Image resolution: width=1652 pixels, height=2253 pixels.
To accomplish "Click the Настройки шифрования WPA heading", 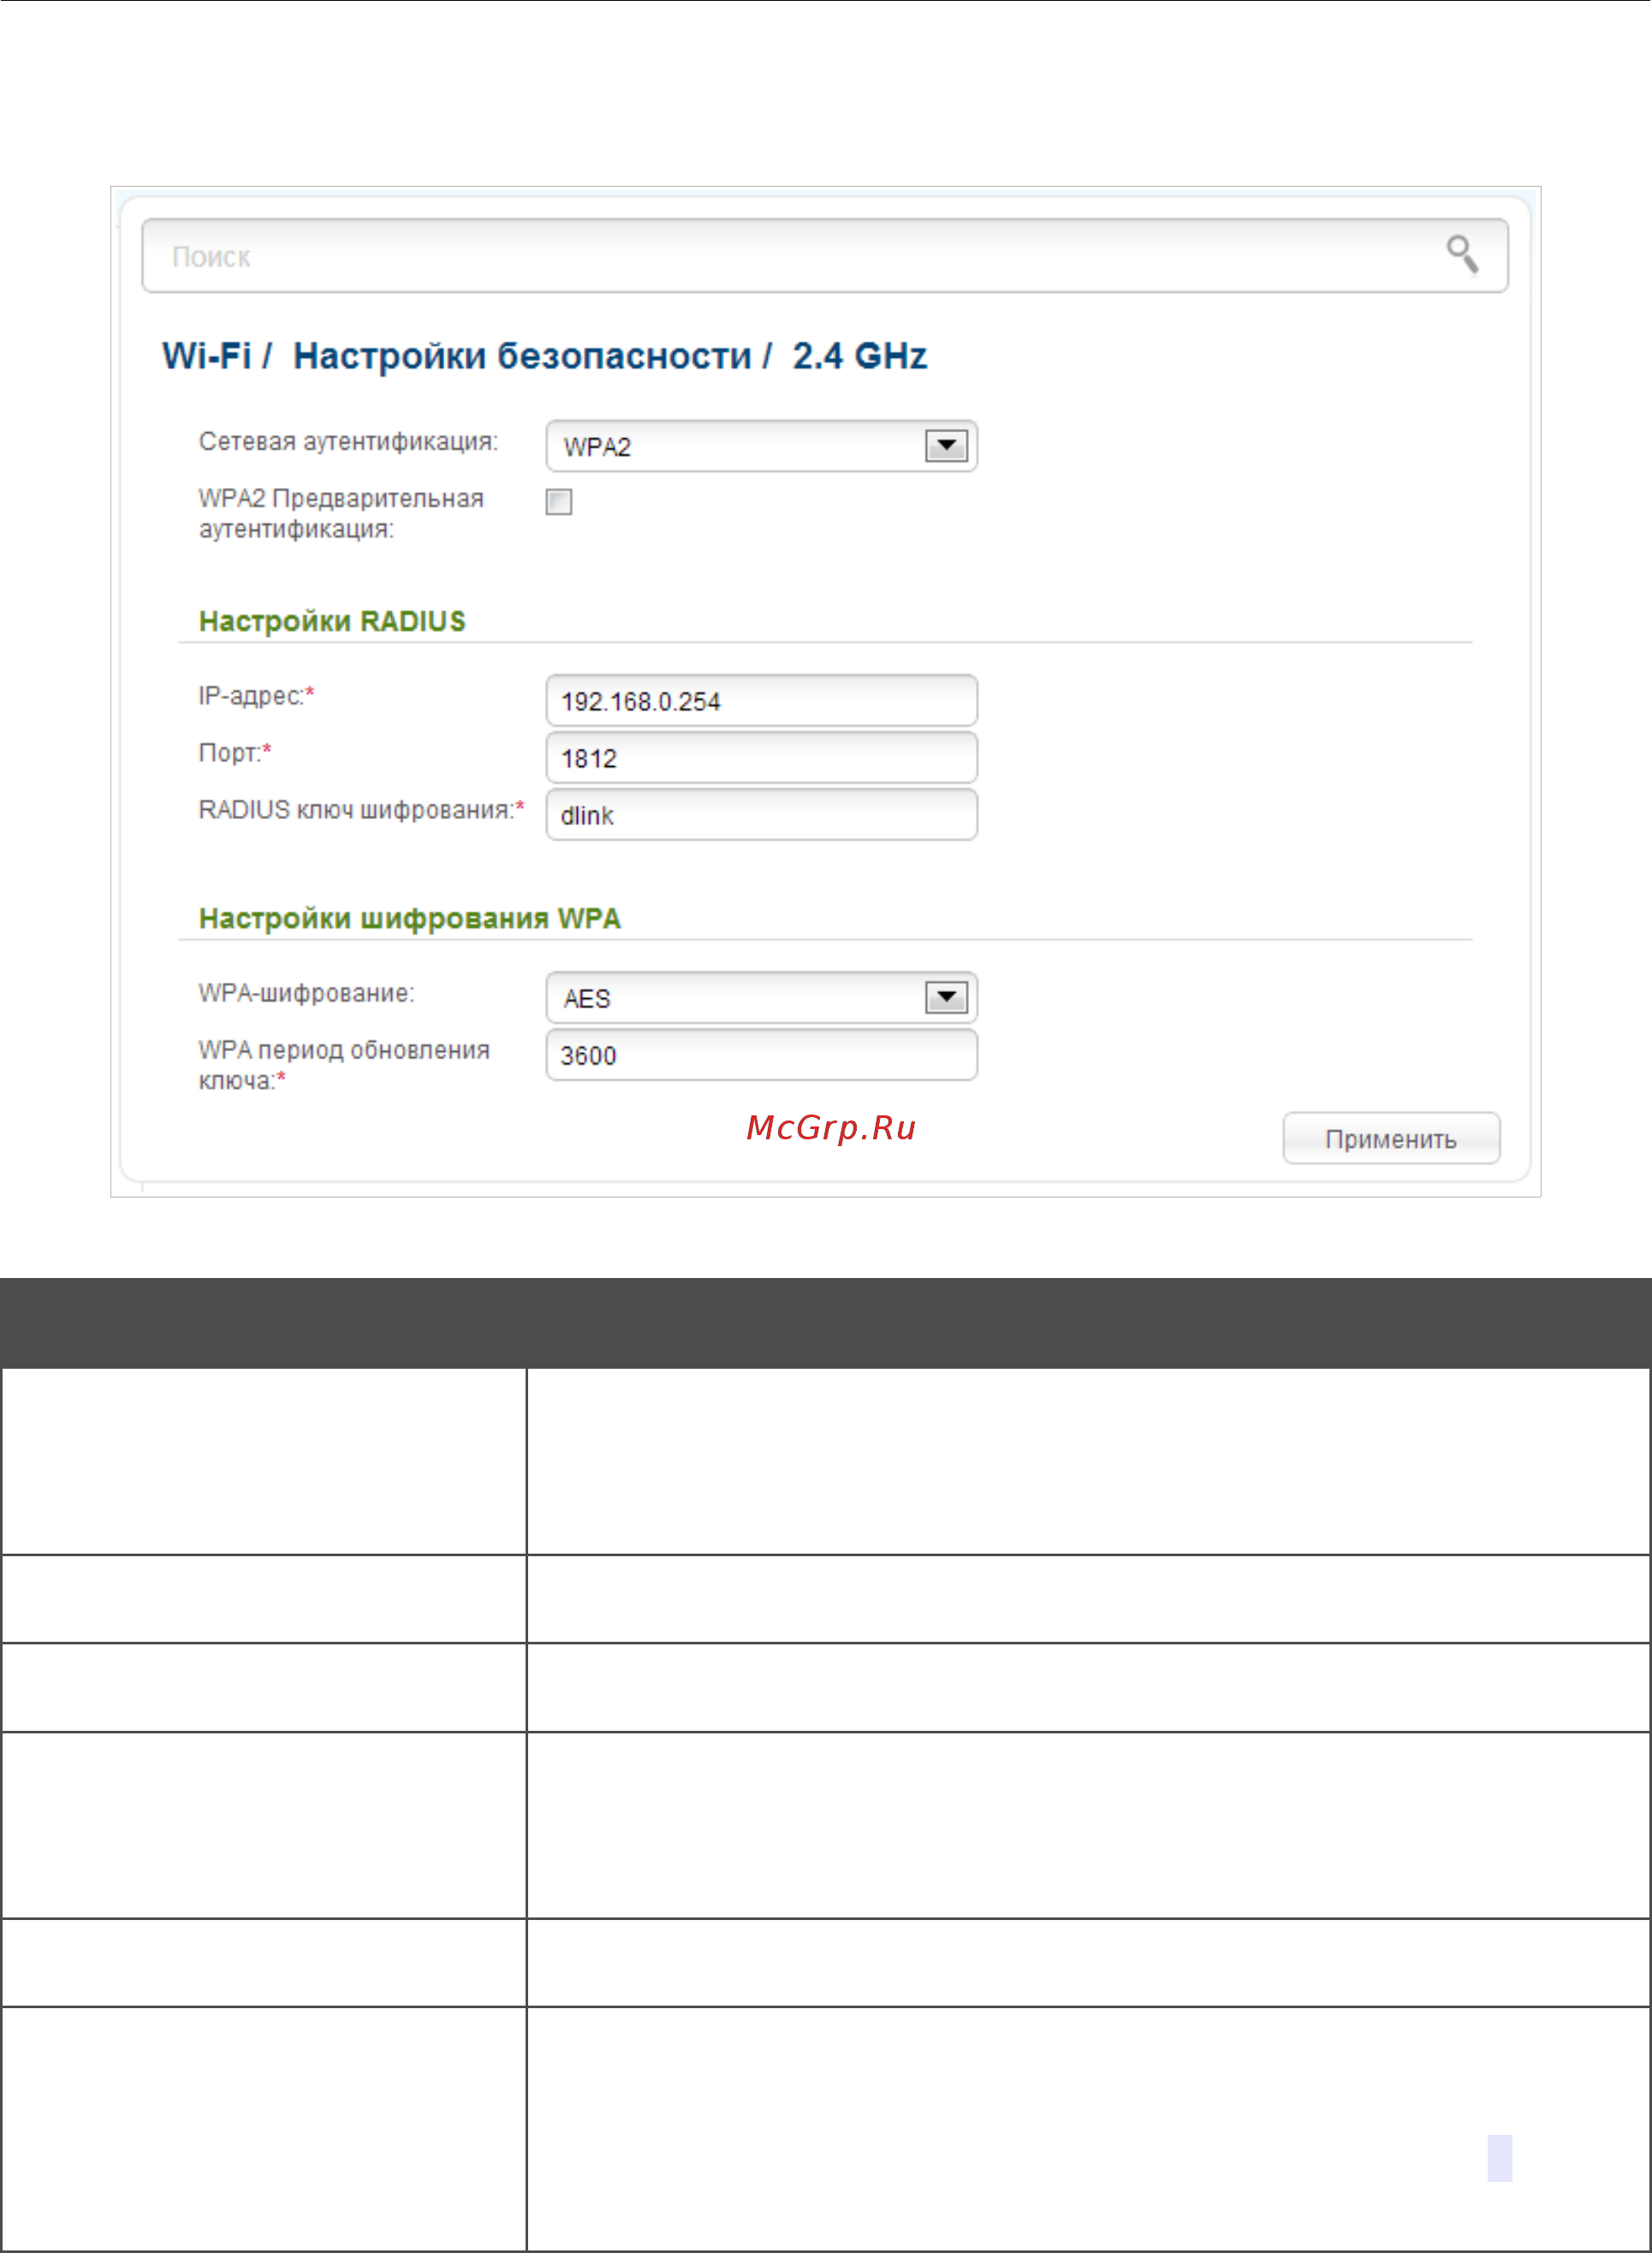I will pos(410,918).
